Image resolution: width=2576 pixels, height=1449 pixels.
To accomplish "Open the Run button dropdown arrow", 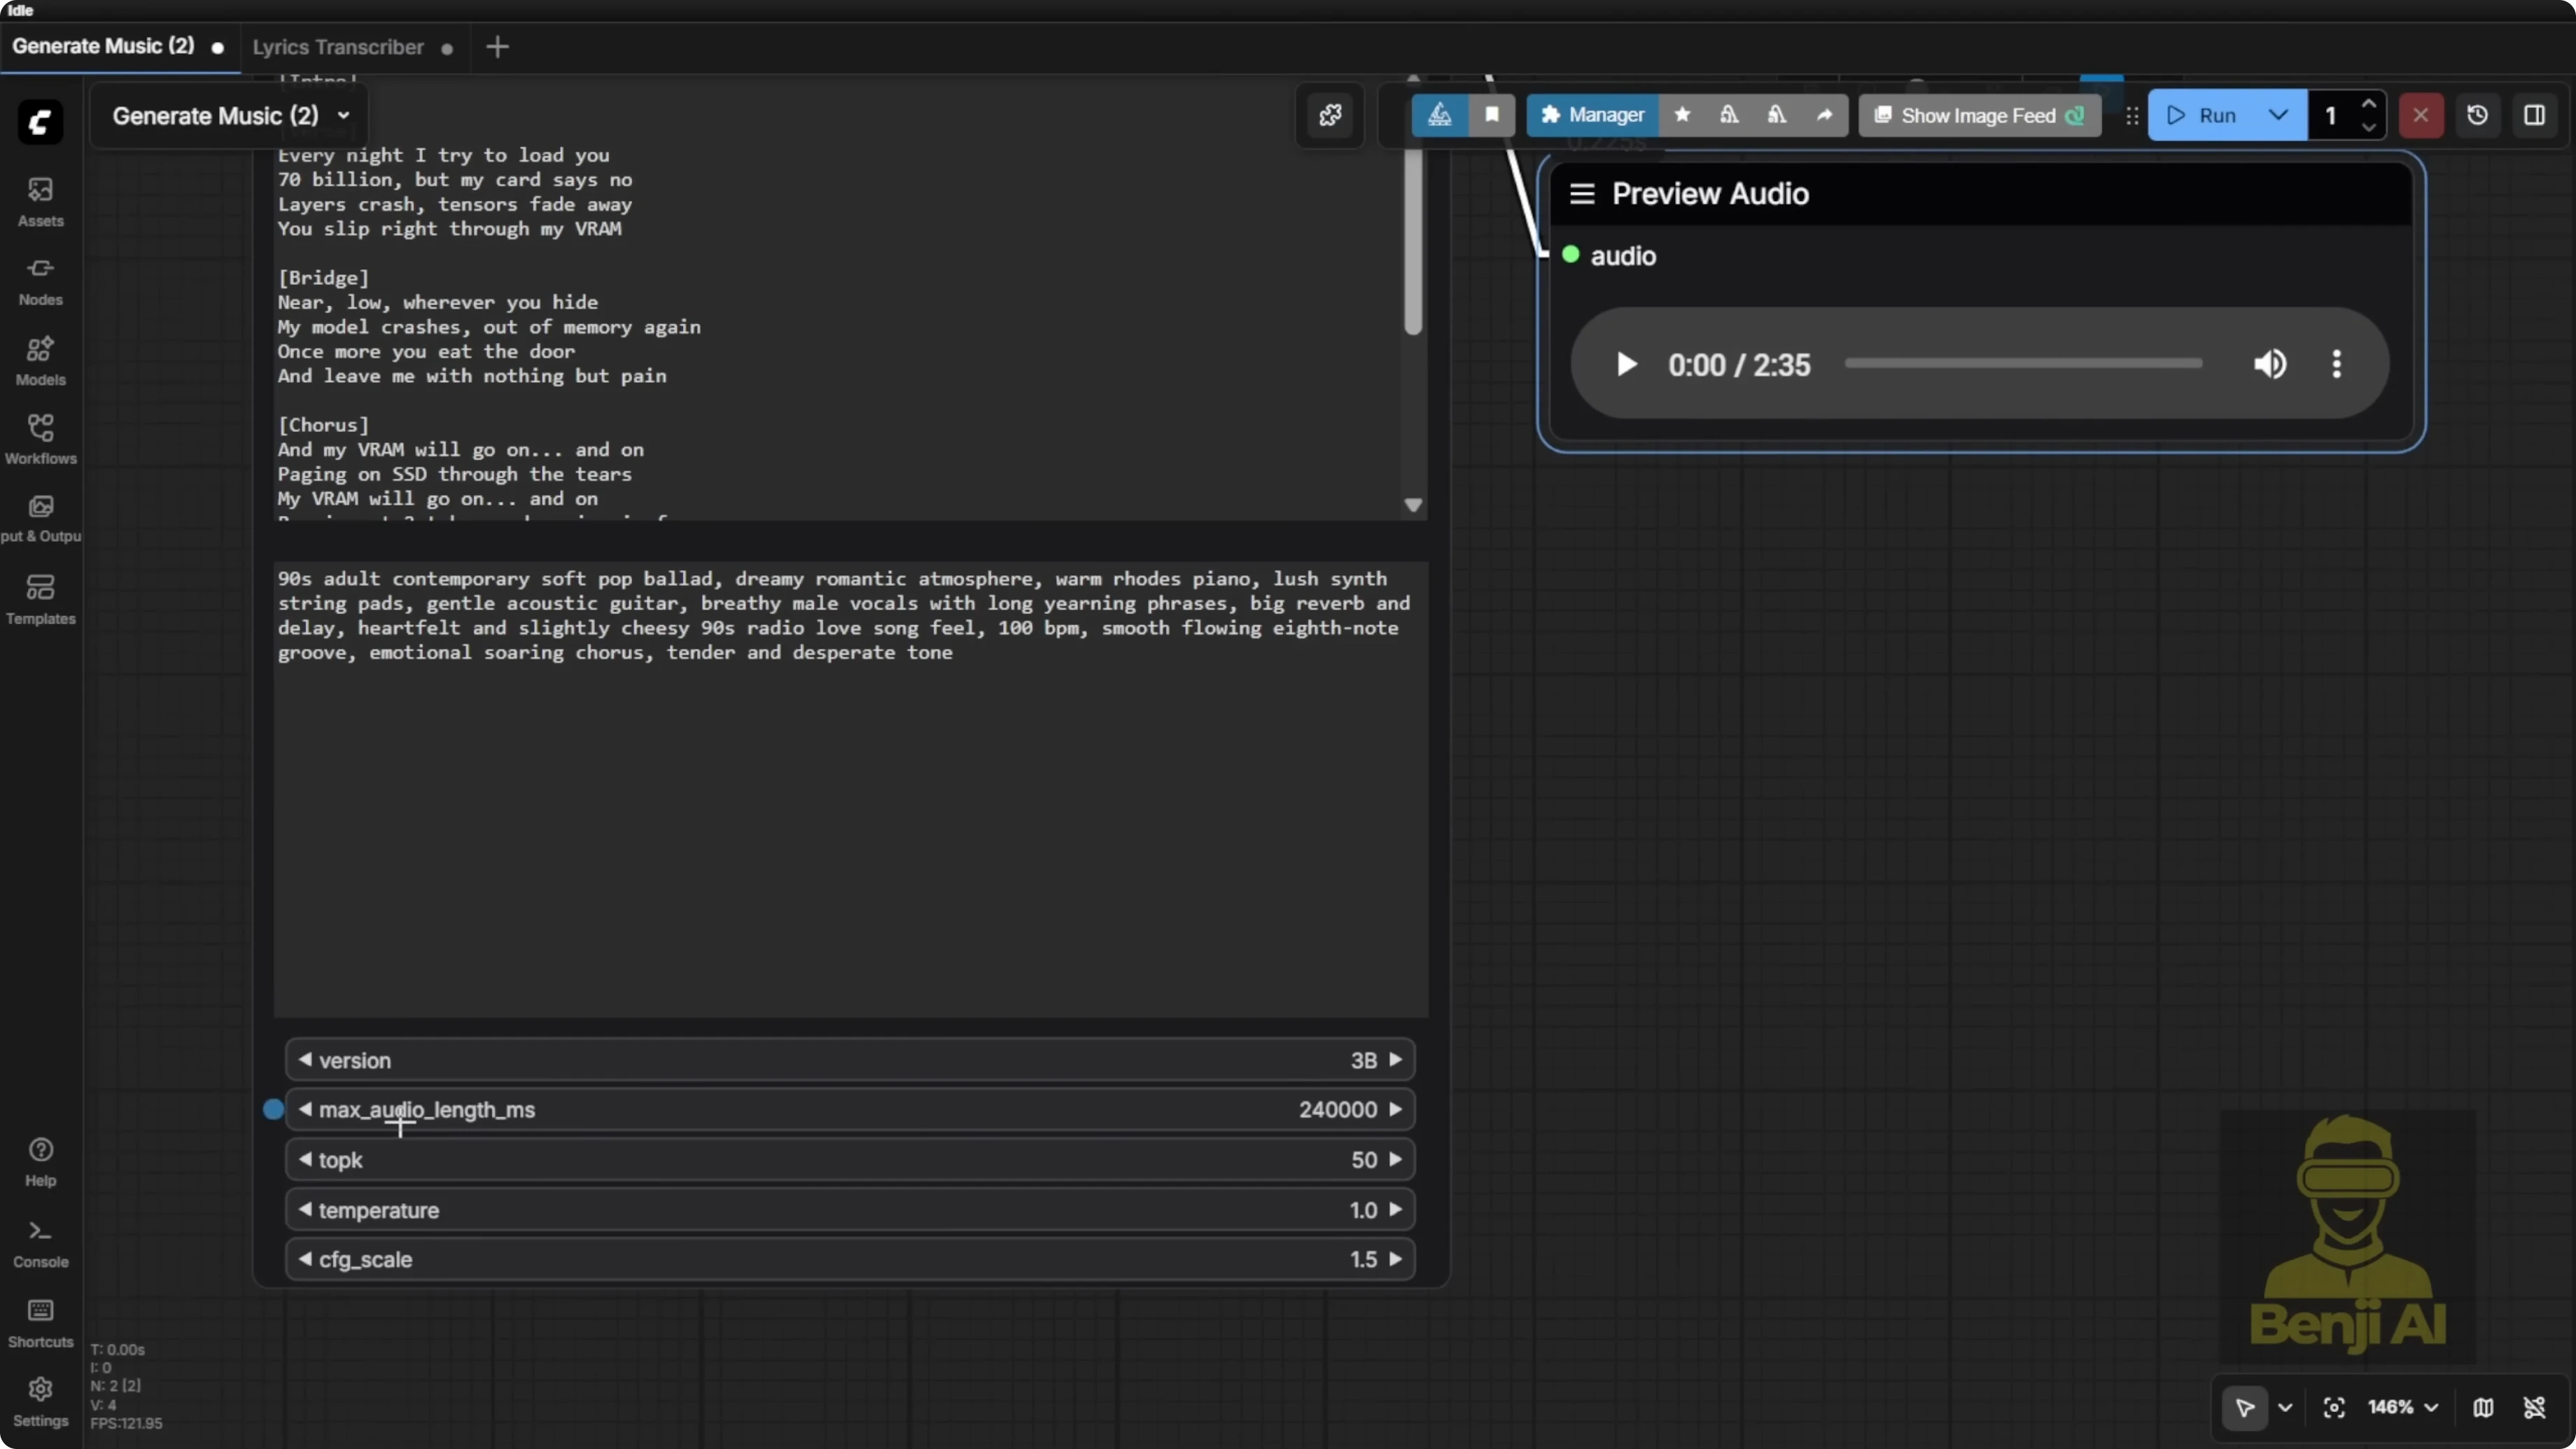I will (2278, 115).
